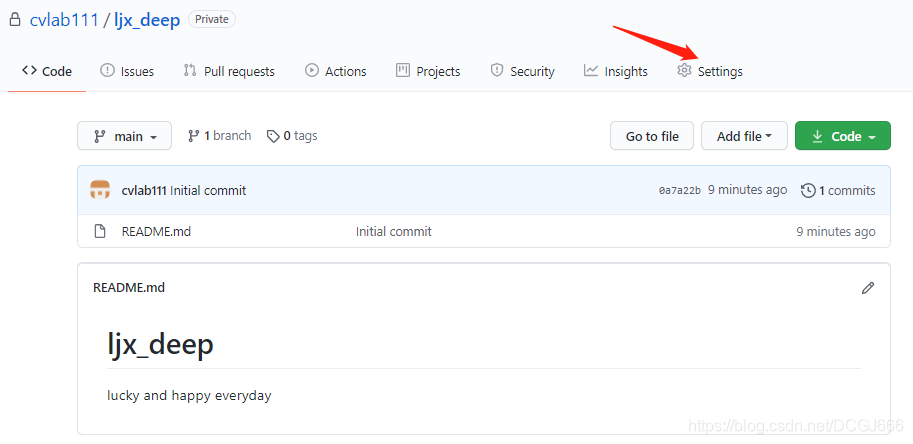Click the ljx_deep README heading

coord(160,344)
